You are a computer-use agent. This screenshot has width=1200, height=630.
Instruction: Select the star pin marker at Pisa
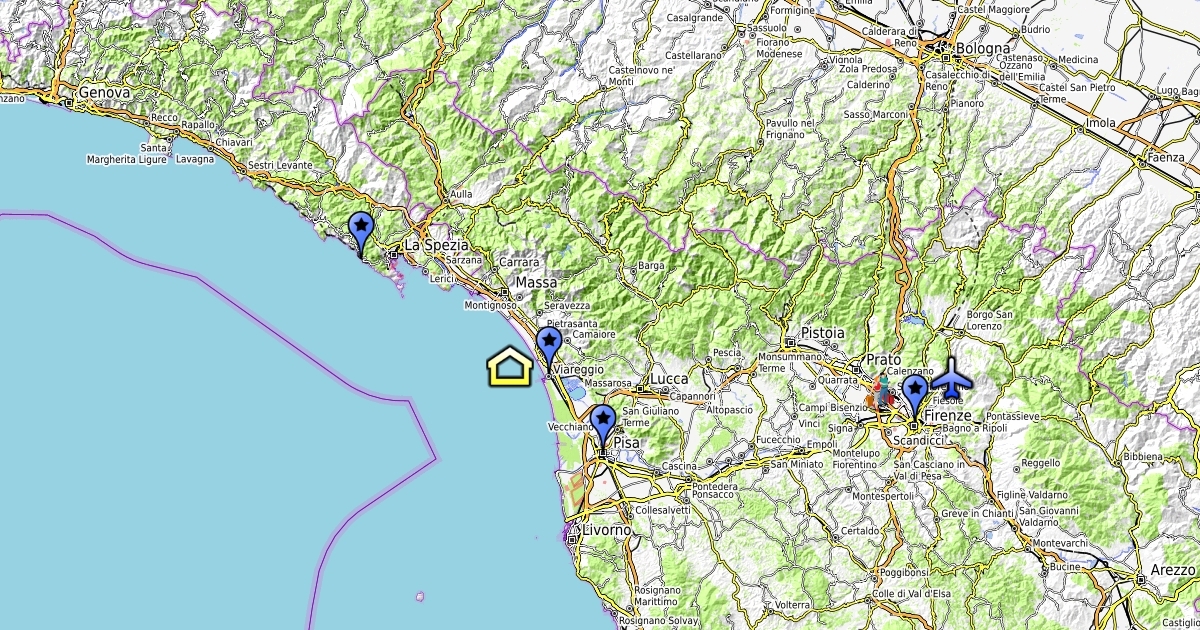603,424
